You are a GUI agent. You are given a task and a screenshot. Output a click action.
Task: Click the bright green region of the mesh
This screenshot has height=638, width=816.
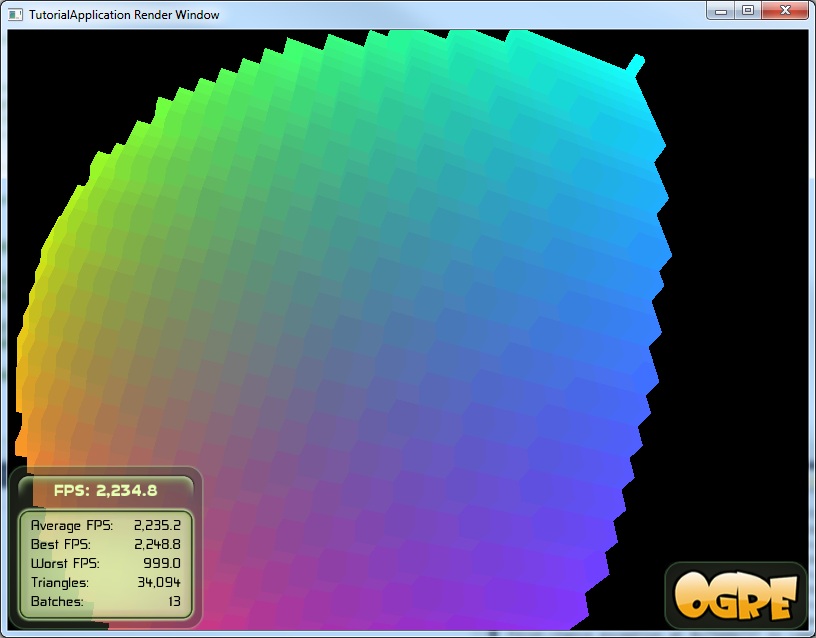tap(180, 130)
